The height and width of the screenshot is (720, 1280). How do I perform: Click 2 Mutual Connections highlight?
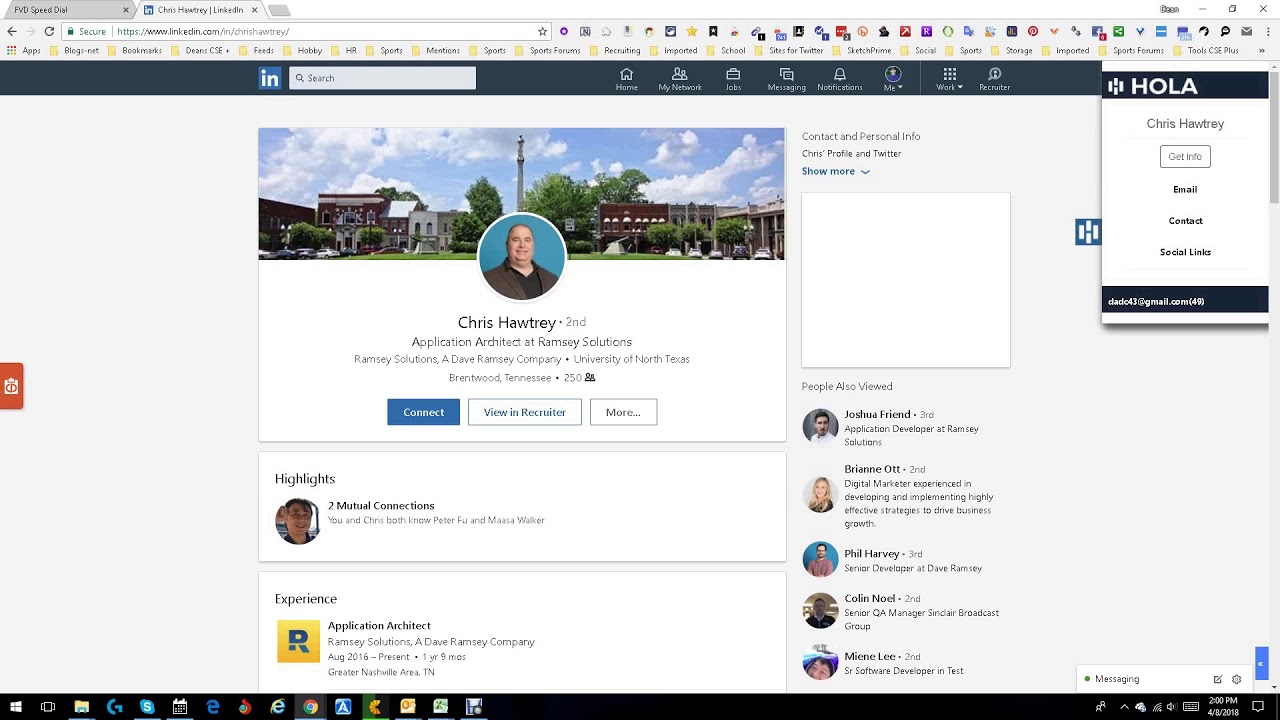click(381, 506)
